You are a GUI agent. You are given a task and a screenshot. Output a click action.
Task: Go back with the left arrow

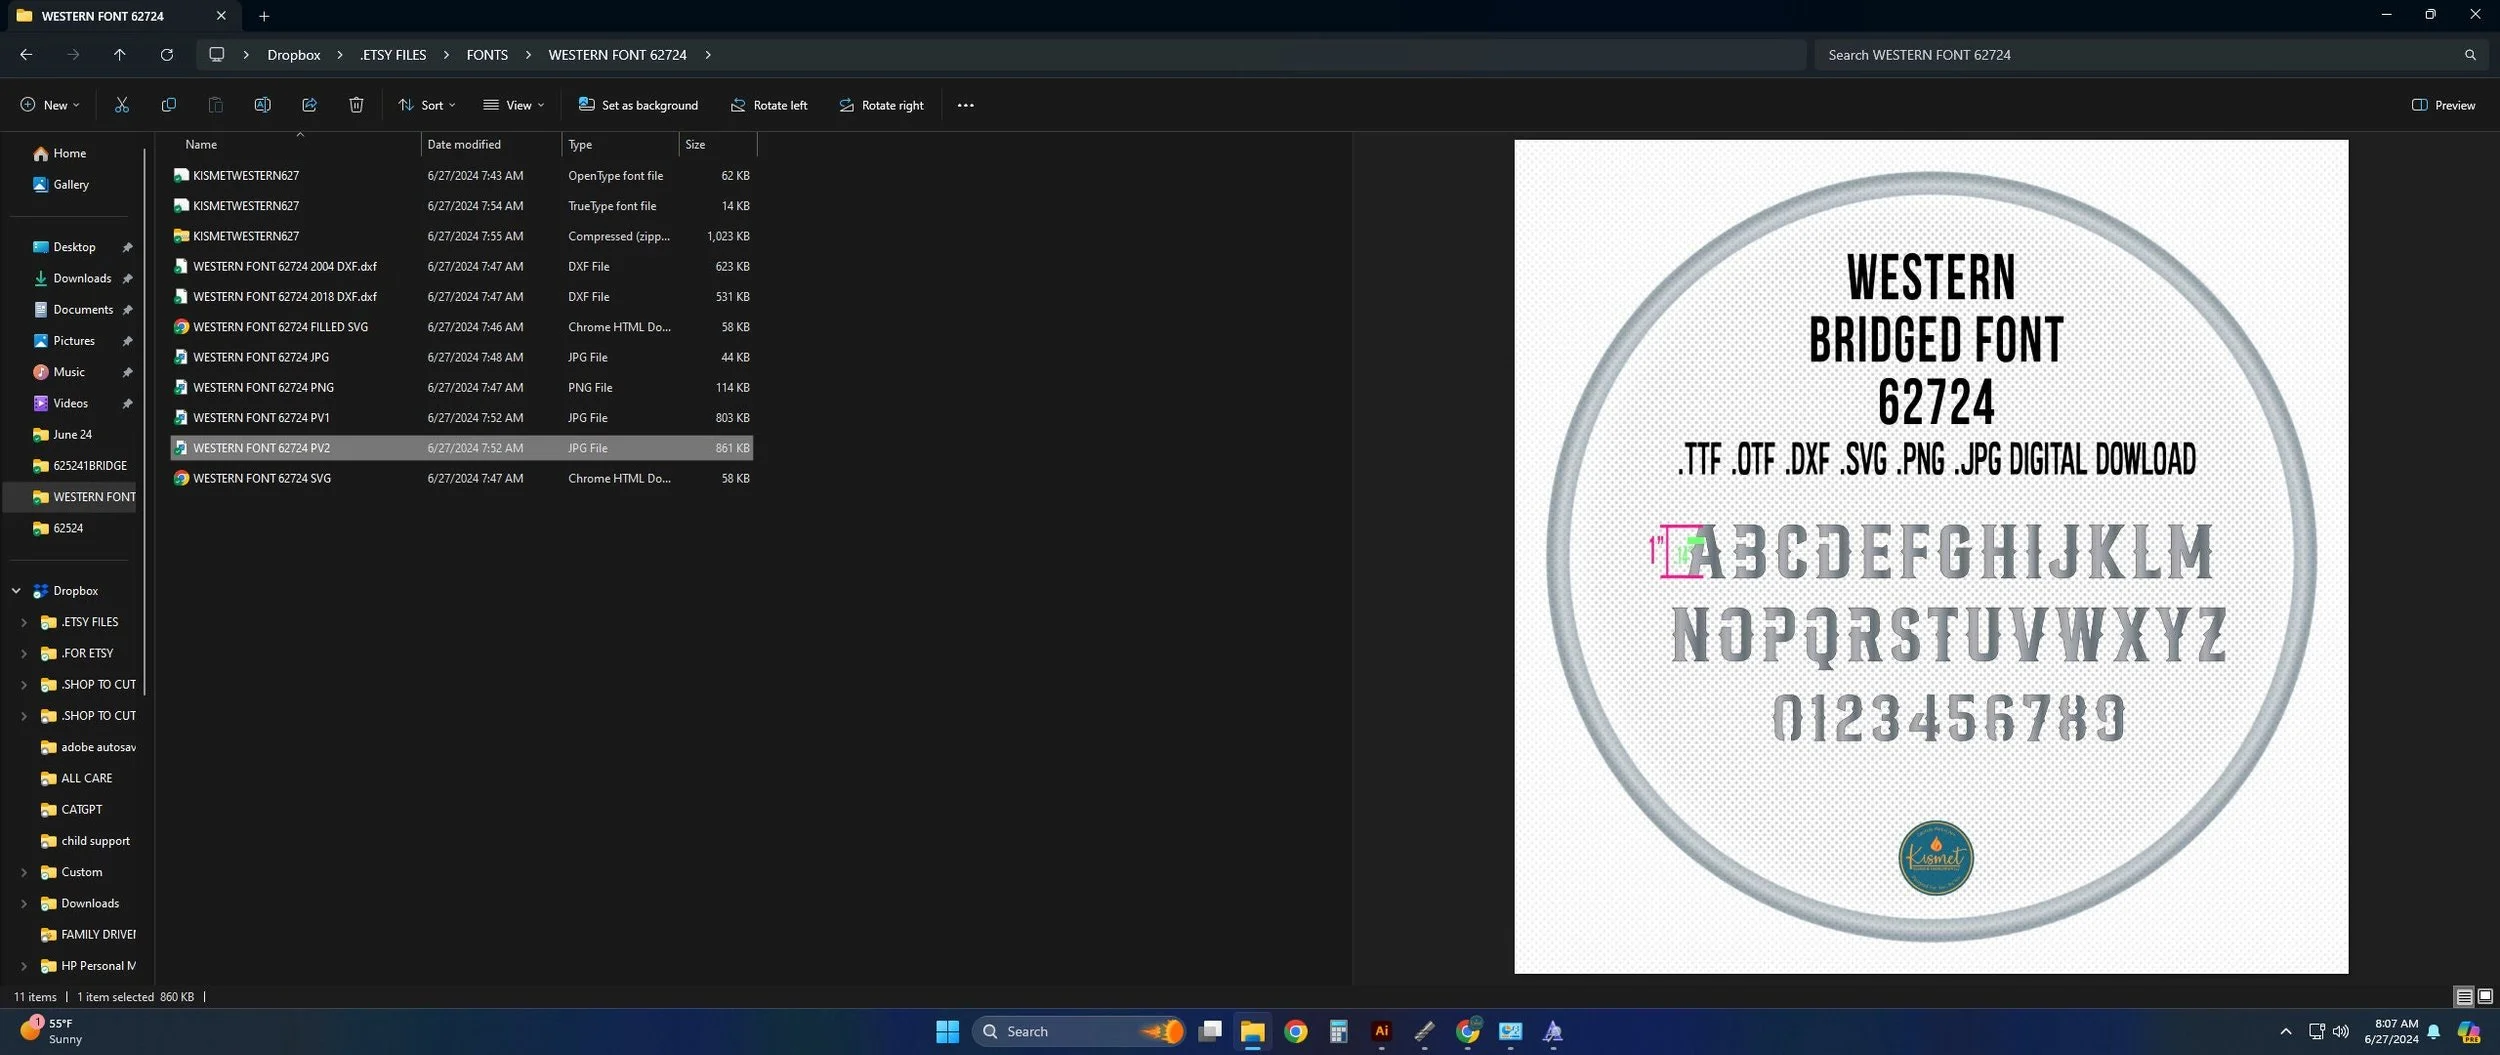26,55
